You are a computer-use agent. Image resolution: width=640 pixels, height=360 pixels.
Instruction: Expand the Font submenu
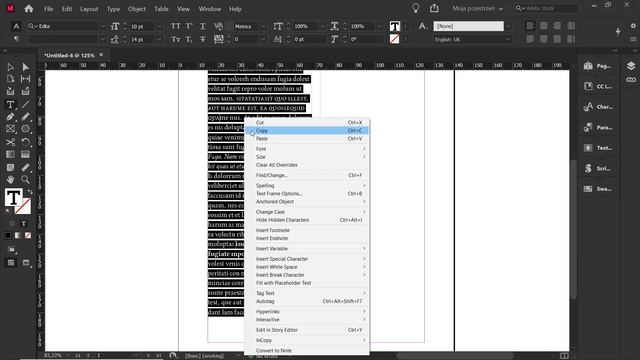[x=307, y=149]
